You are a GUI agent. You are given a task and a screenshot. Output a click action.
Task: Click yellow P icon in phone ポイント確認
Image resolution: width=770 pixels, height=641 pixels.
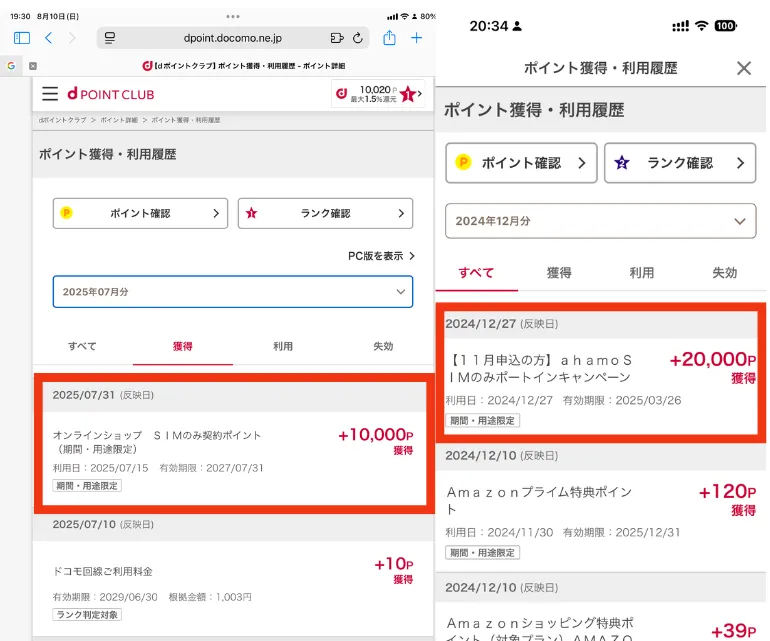463,162
